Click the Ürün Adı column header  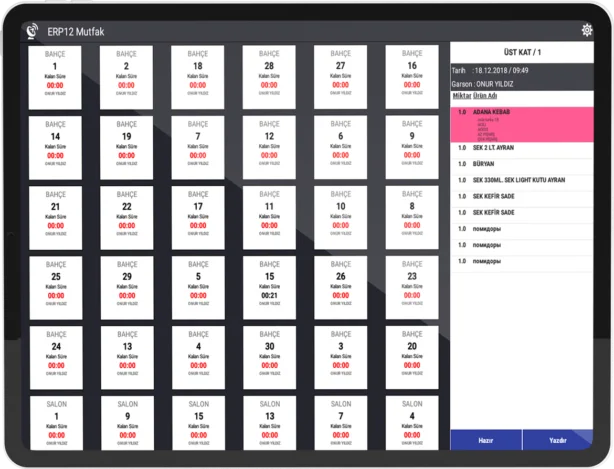pos(485,96)
